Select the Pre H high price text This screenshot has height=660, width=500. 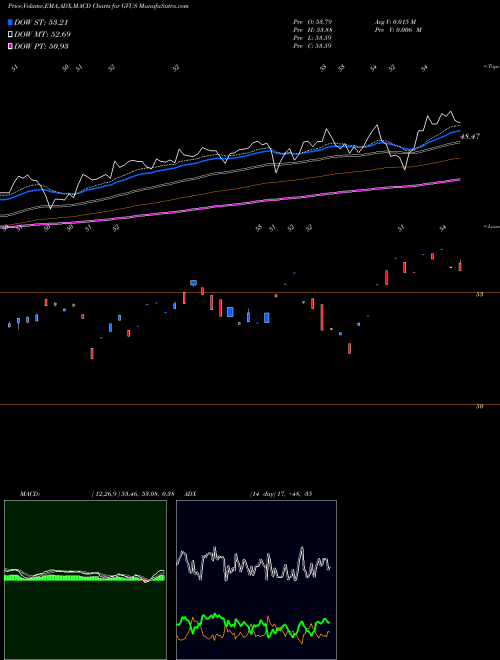pyautogui.click(x=313, y=30)
